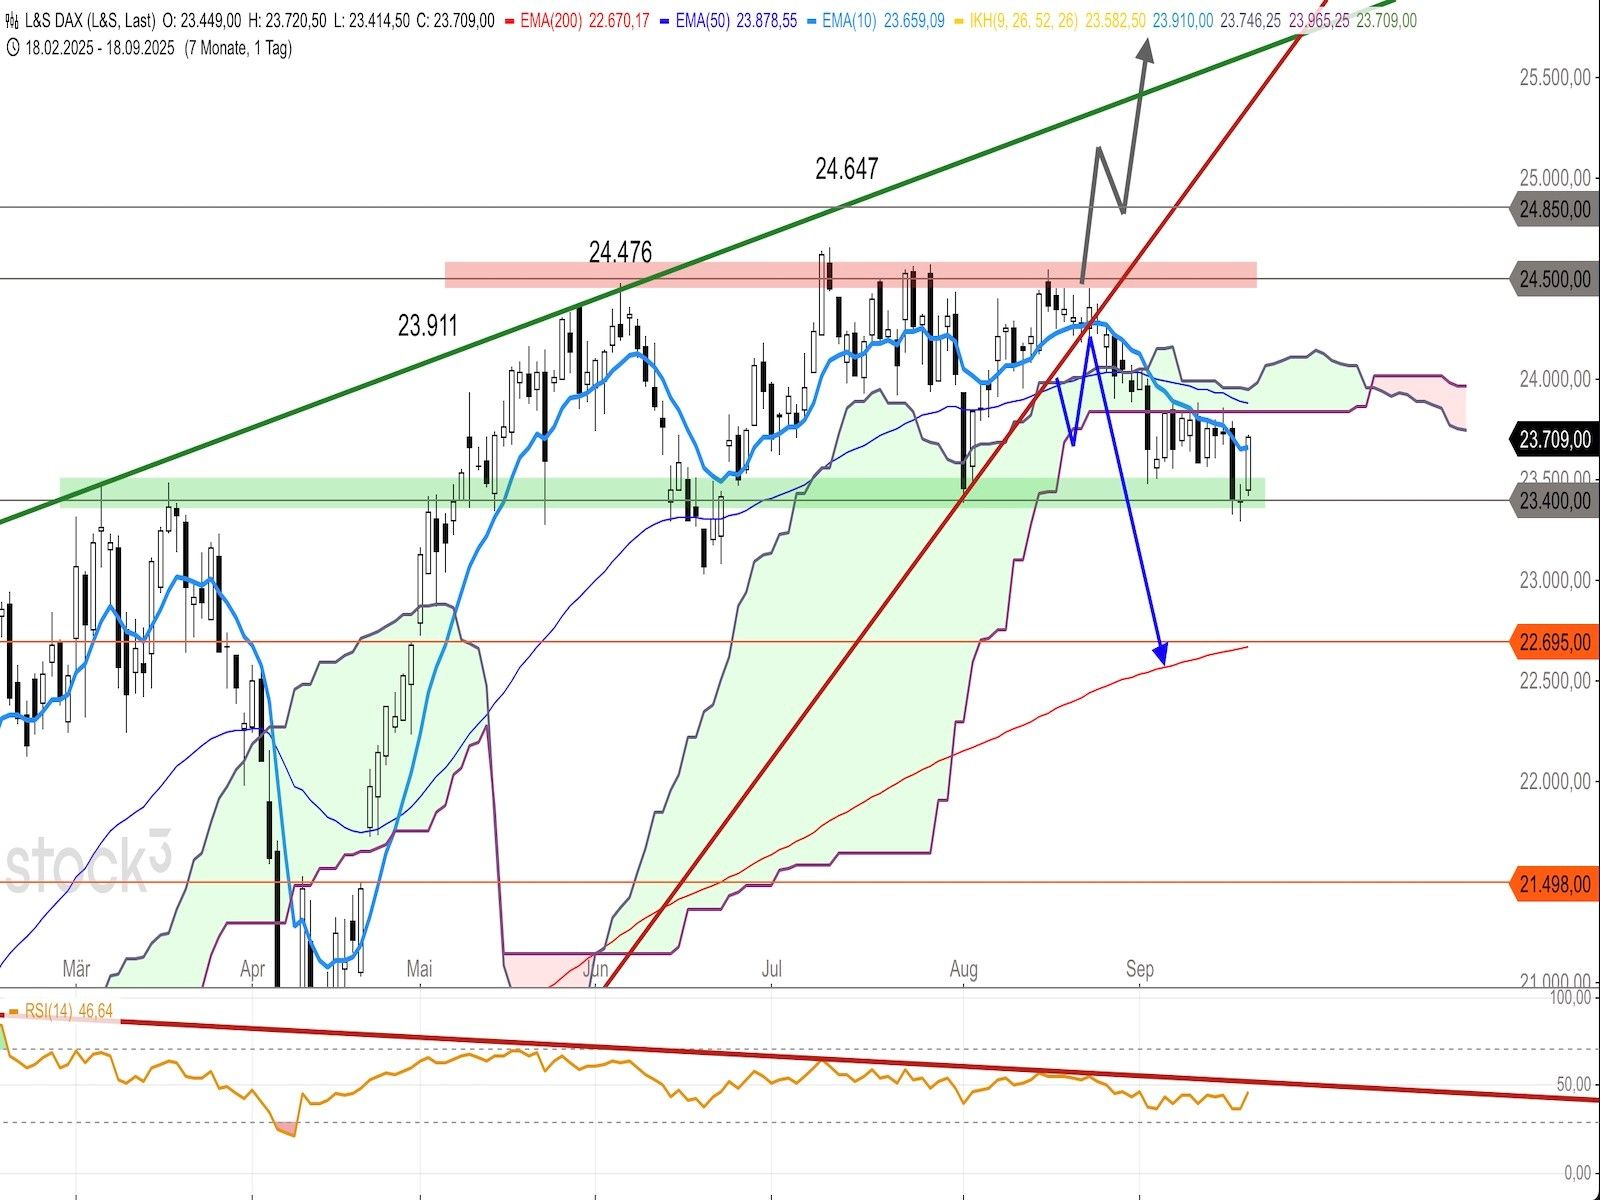Click the 23.911 annotation label

click(x=428, y=326)
